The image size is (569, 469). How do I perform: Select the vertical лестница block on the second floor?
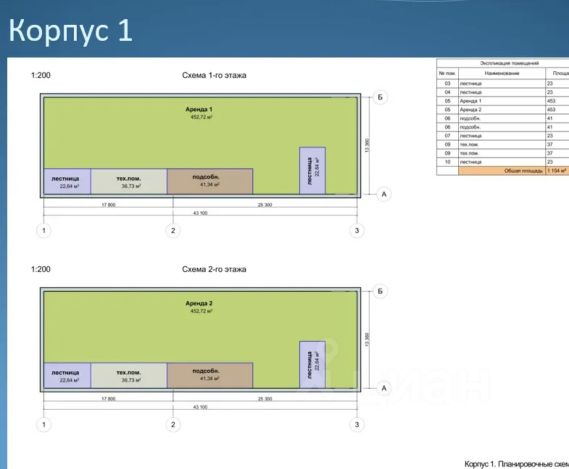point(312,365)
